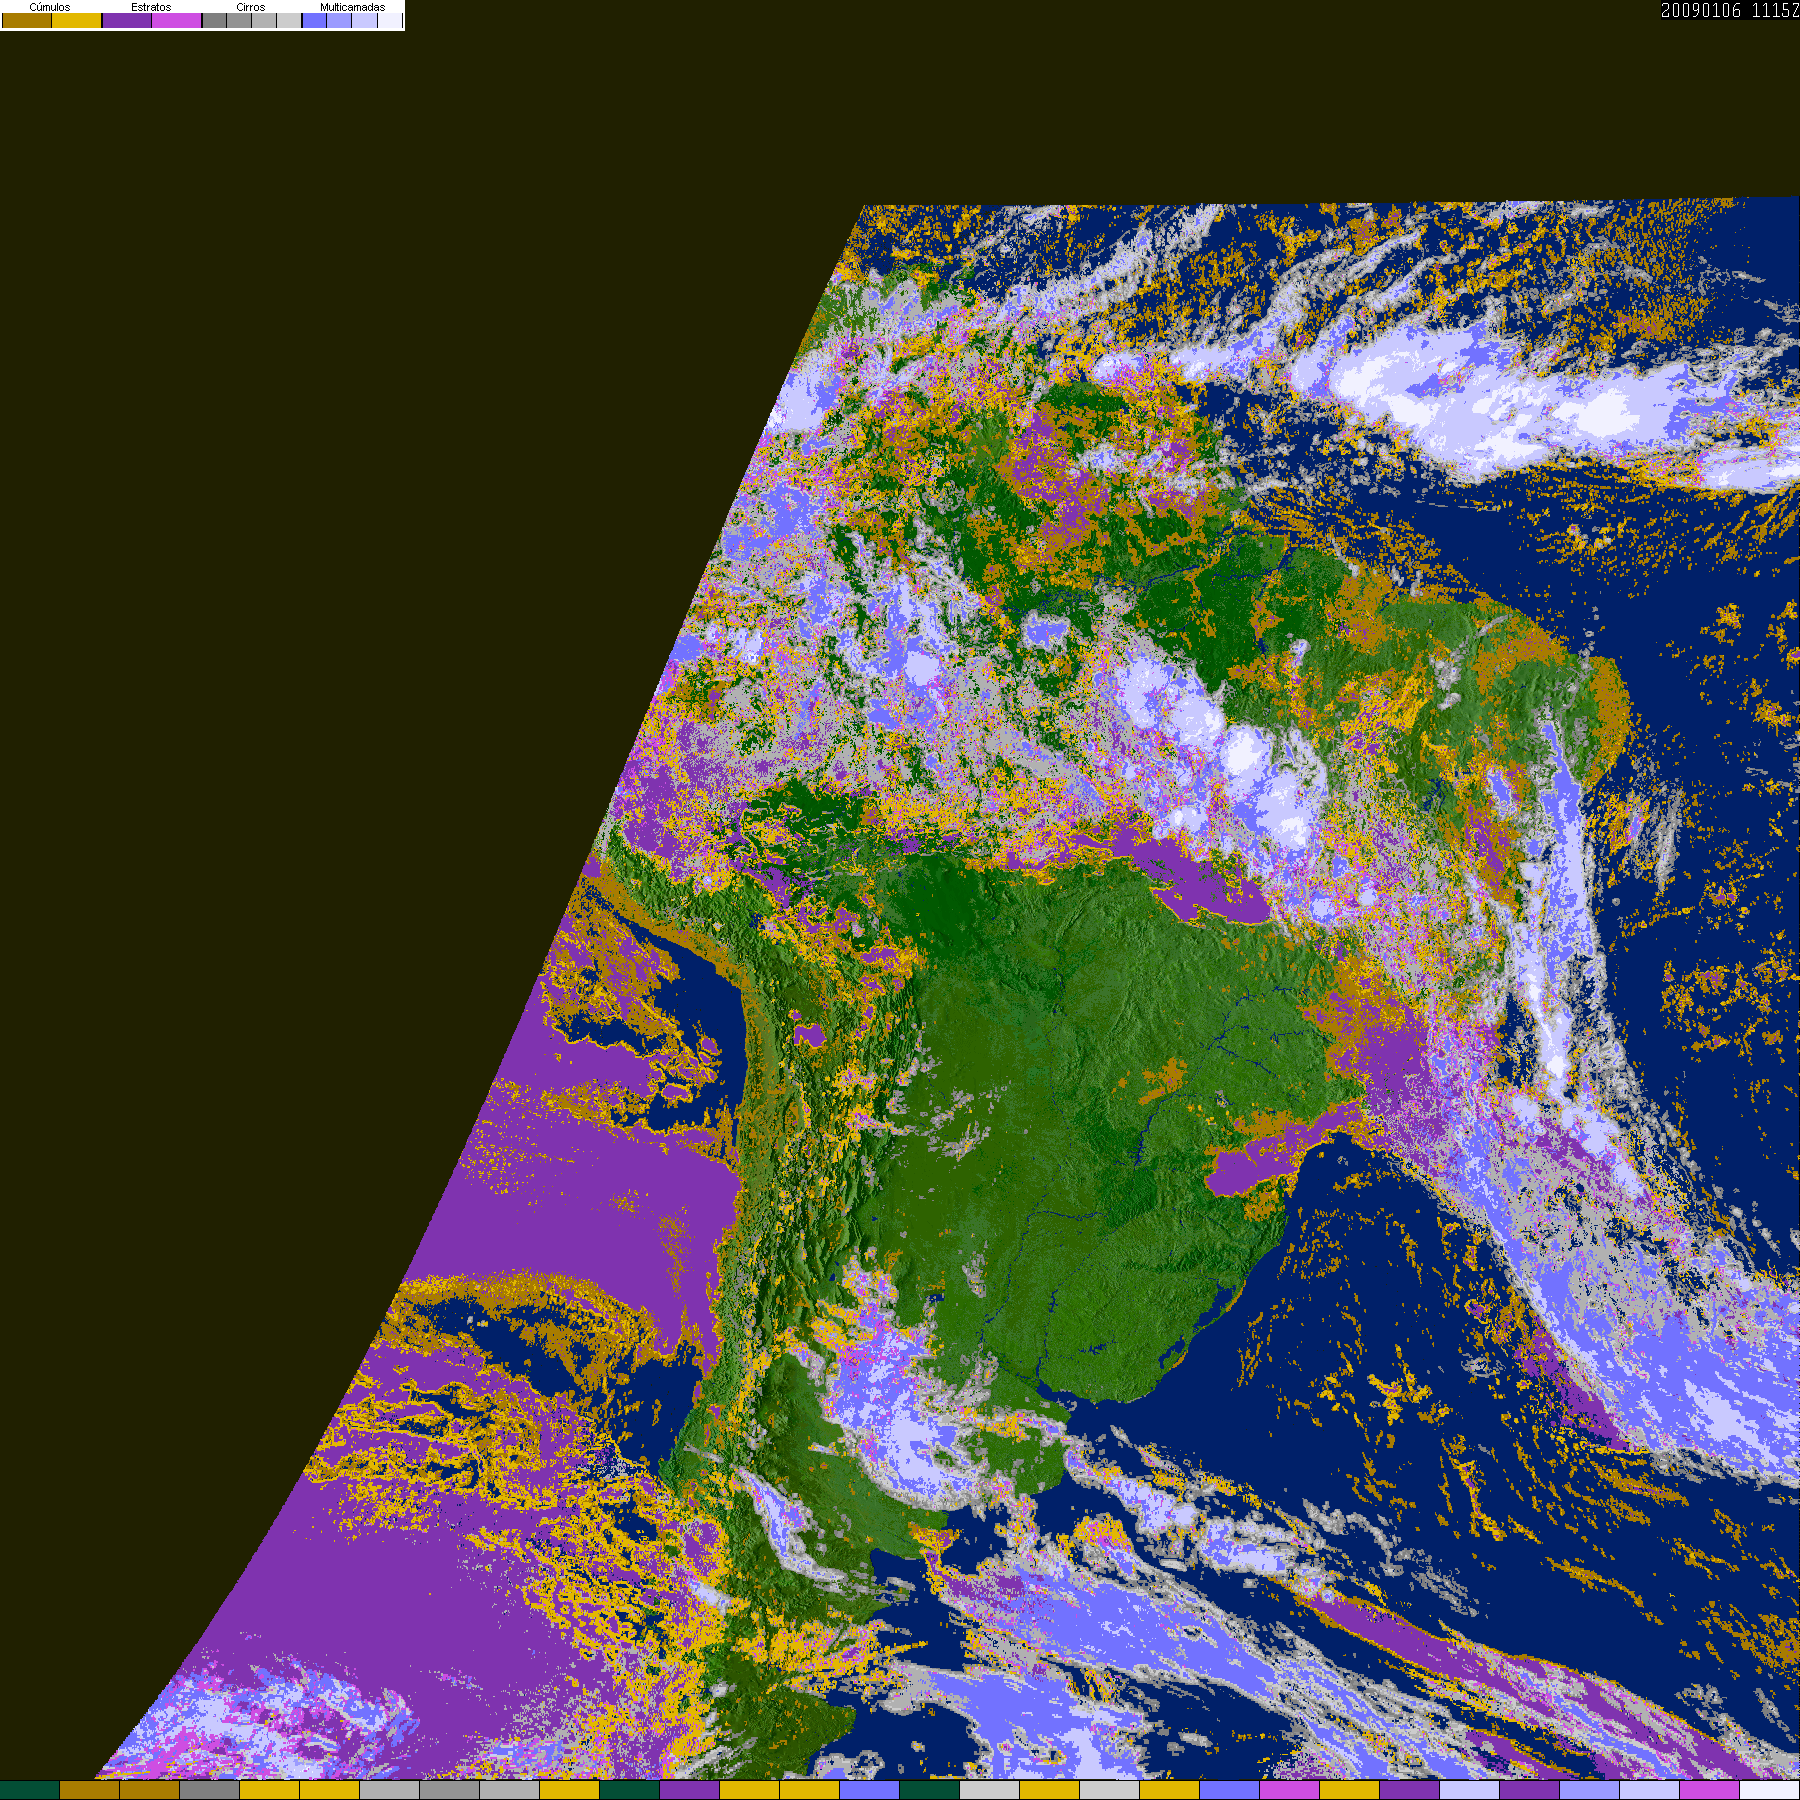Choose the pale lavender third Multicamadas swatch
Screen dimensions: 1800x1800
pos(364,20)
